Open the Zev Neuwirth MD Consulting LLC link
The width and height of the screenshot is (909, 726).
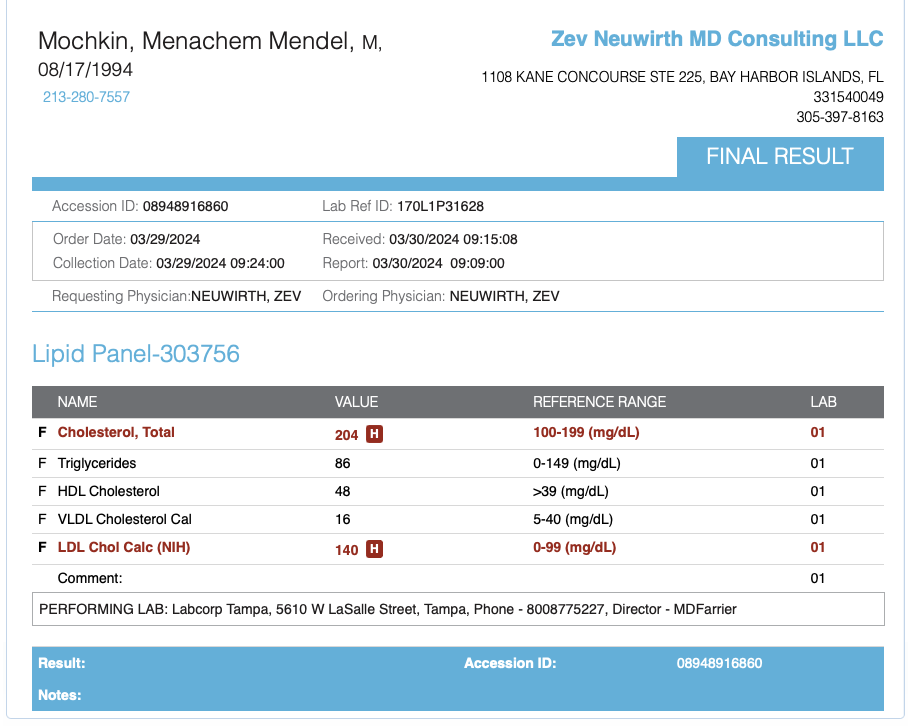717,39
